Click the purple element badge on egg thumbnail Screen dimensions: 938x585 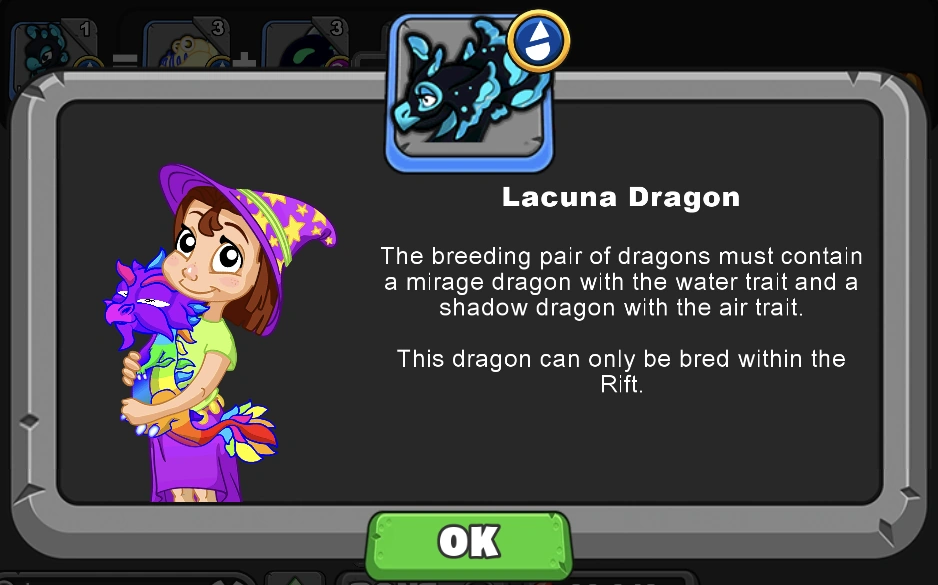coord(337,64)
